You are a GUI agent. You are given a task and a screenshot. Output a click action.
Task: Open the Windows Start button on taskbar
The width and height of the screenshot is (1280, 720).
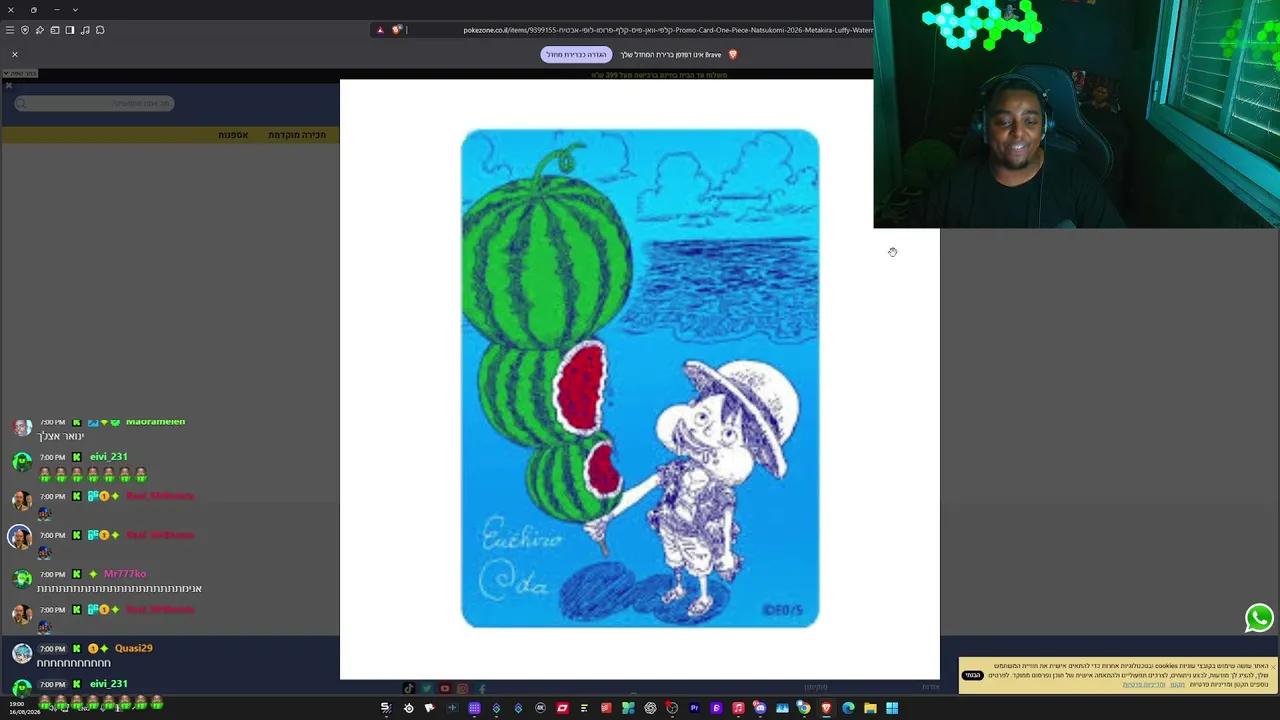[892, 708]
